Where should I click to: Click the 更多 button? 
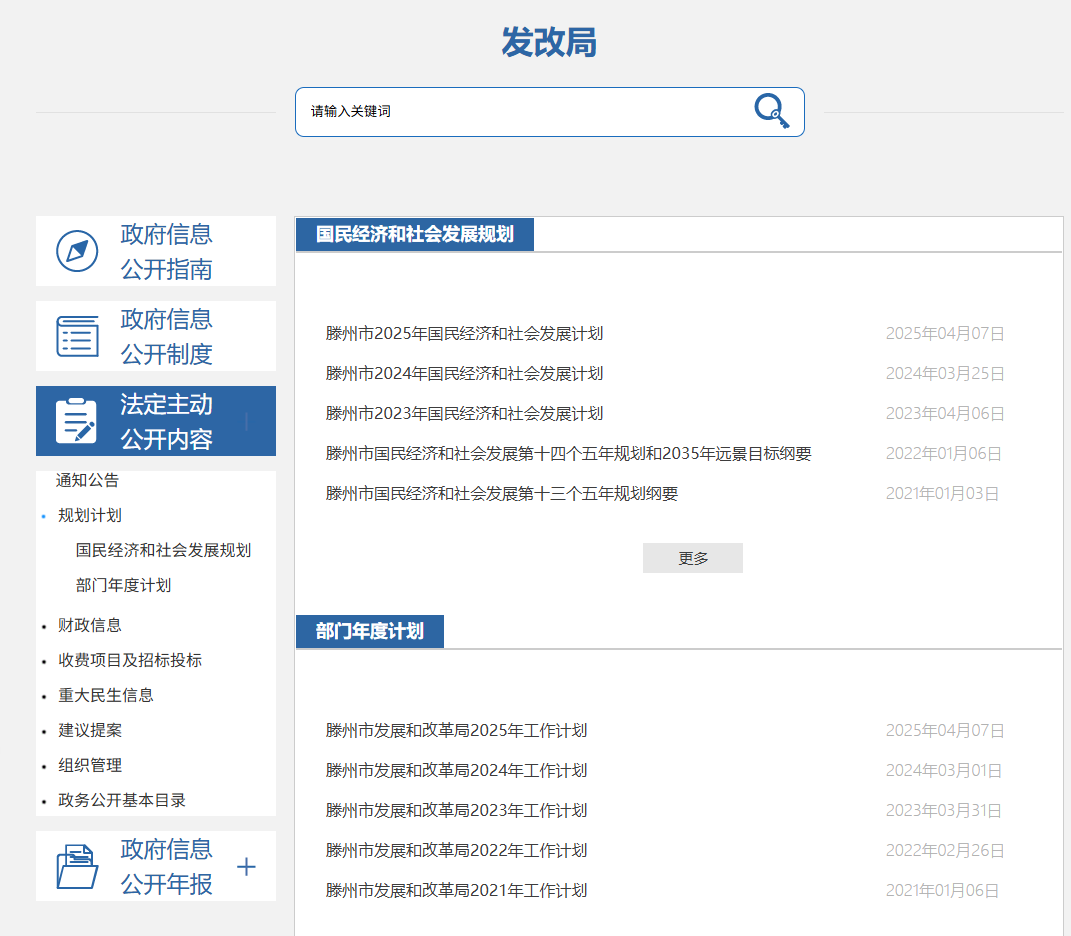point(692,558)
